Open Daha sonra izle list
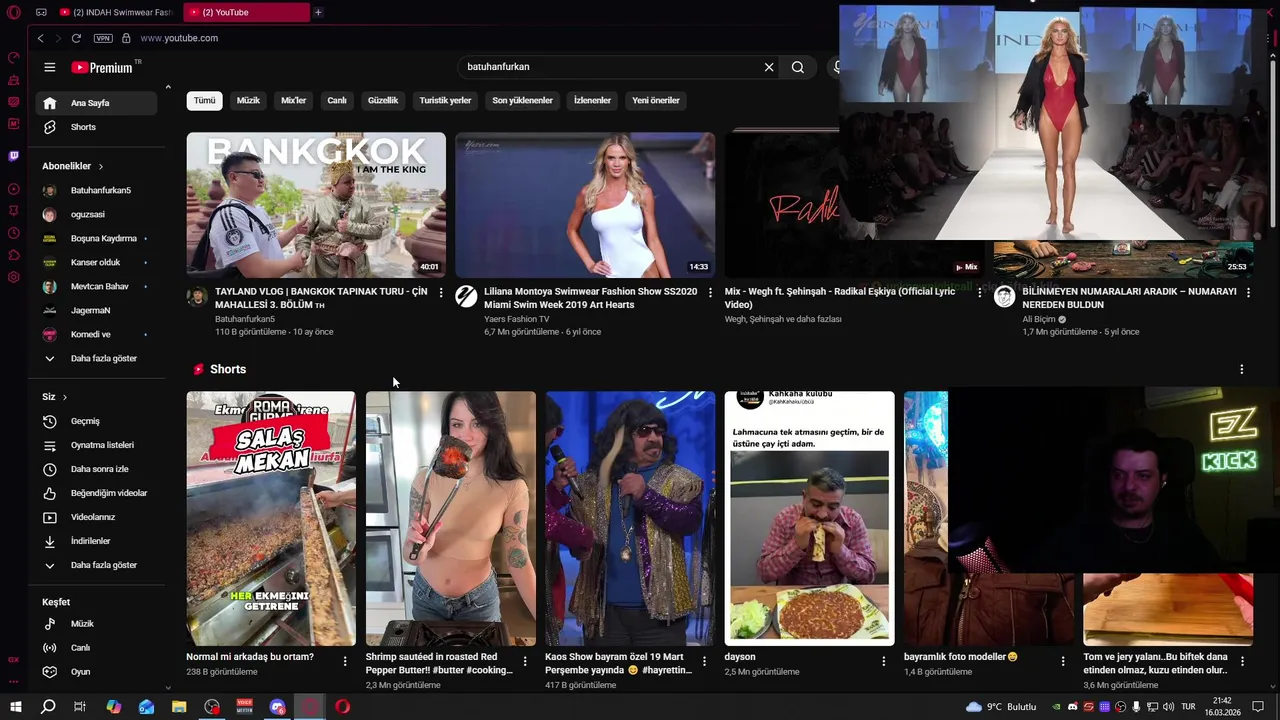The width and height of the screenshot is (1280, 720). click(96, 469)
